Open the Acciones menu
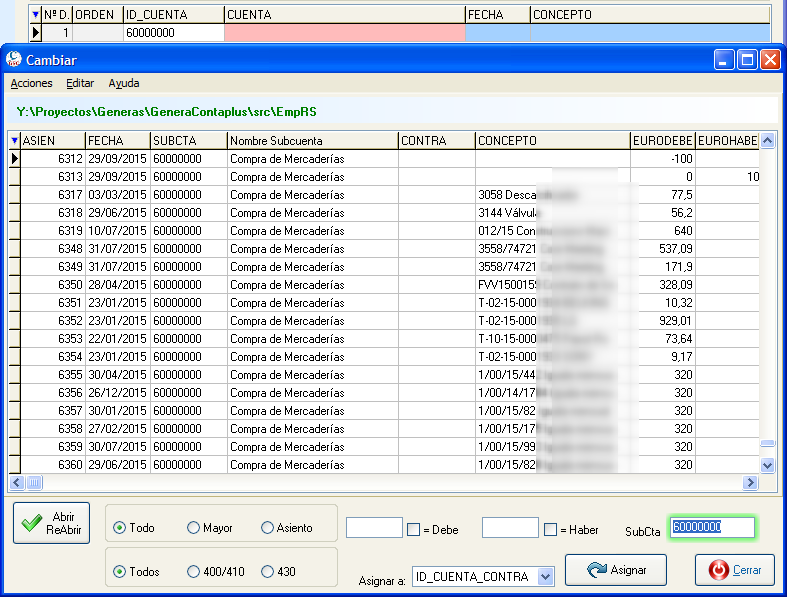The image size is (787, 597). [x=32, y=83]
